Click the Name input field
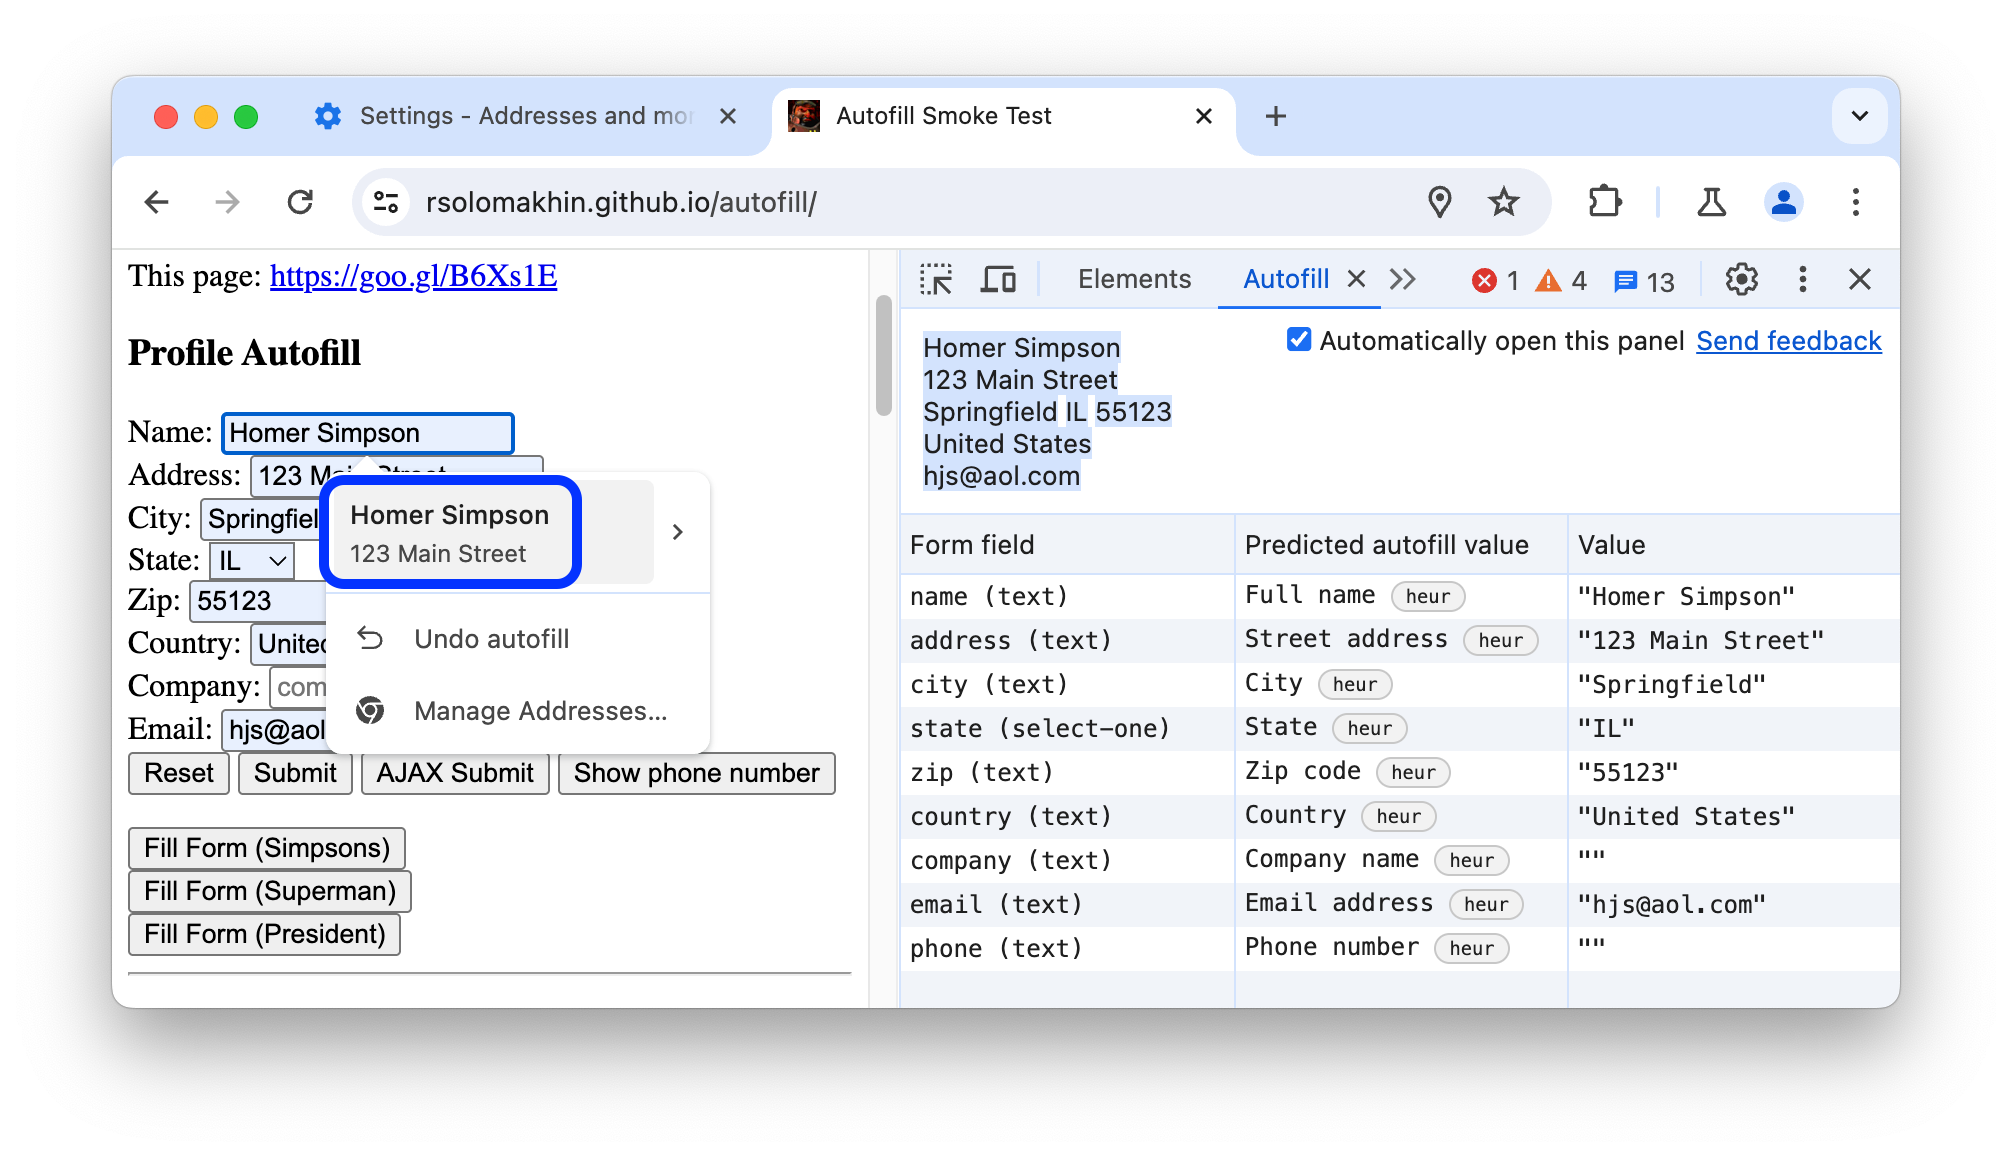The image size is (2012, 1156). point(368,432)
